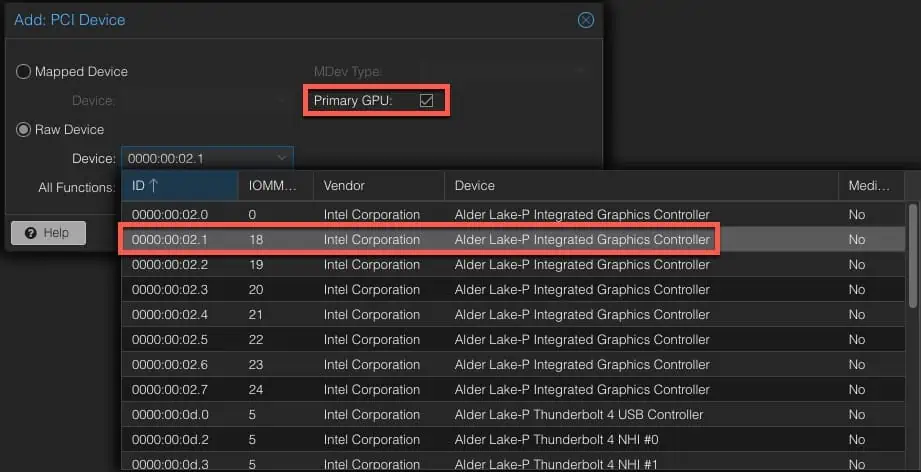This screenshot has width=921, height=472.
Task: Click the question mark Help icon
Action: [30, 232]
